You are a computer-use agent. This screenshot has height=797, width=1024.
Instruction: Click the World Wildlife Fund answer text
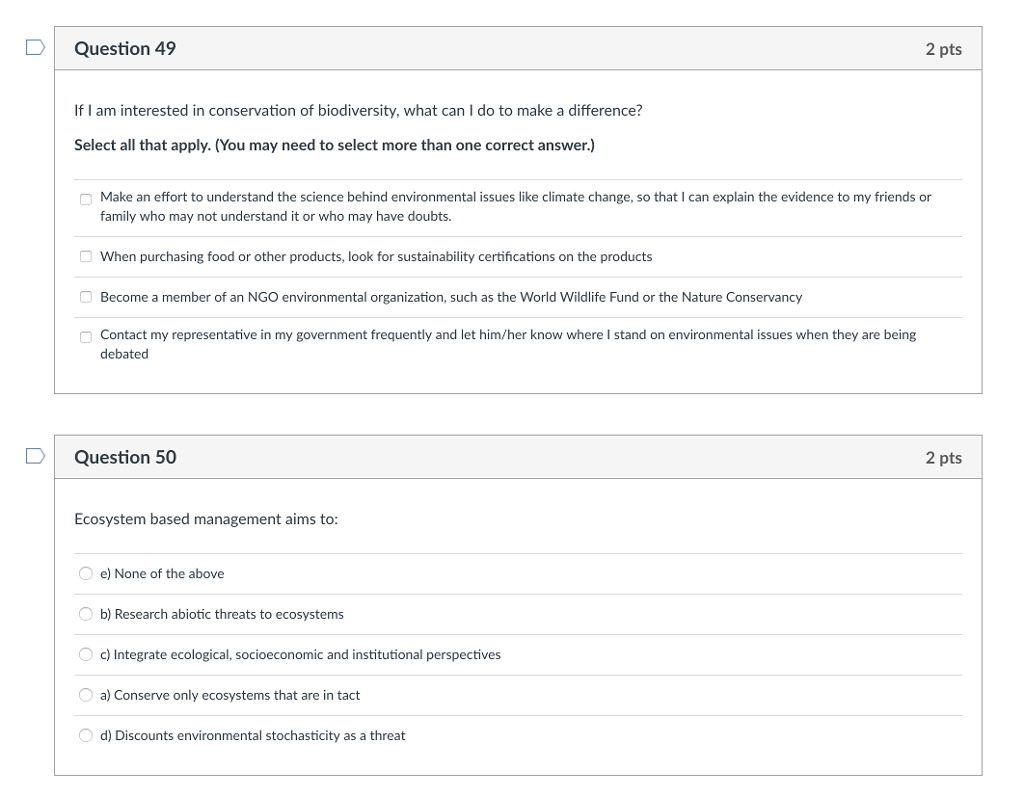point(451,297)
